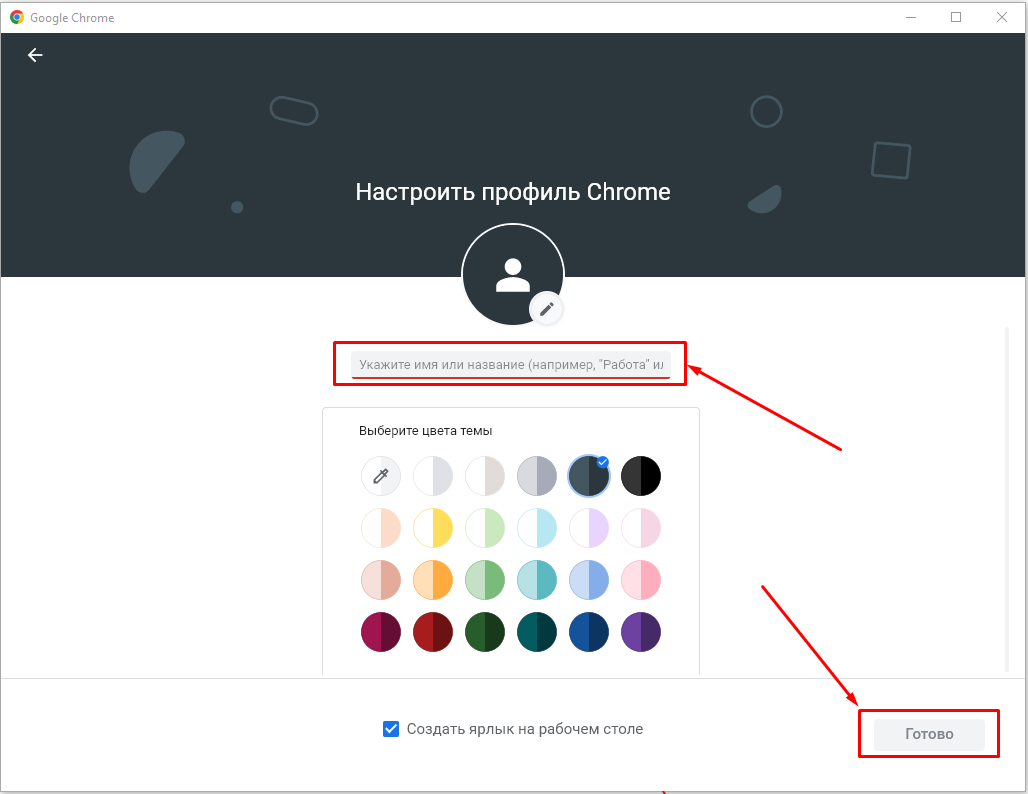Image resolution: width=1028 pixels, height=794 pixels.
Task: Click the 'Настроить профиль Chrome' title
Action: (x=513, y=192)
